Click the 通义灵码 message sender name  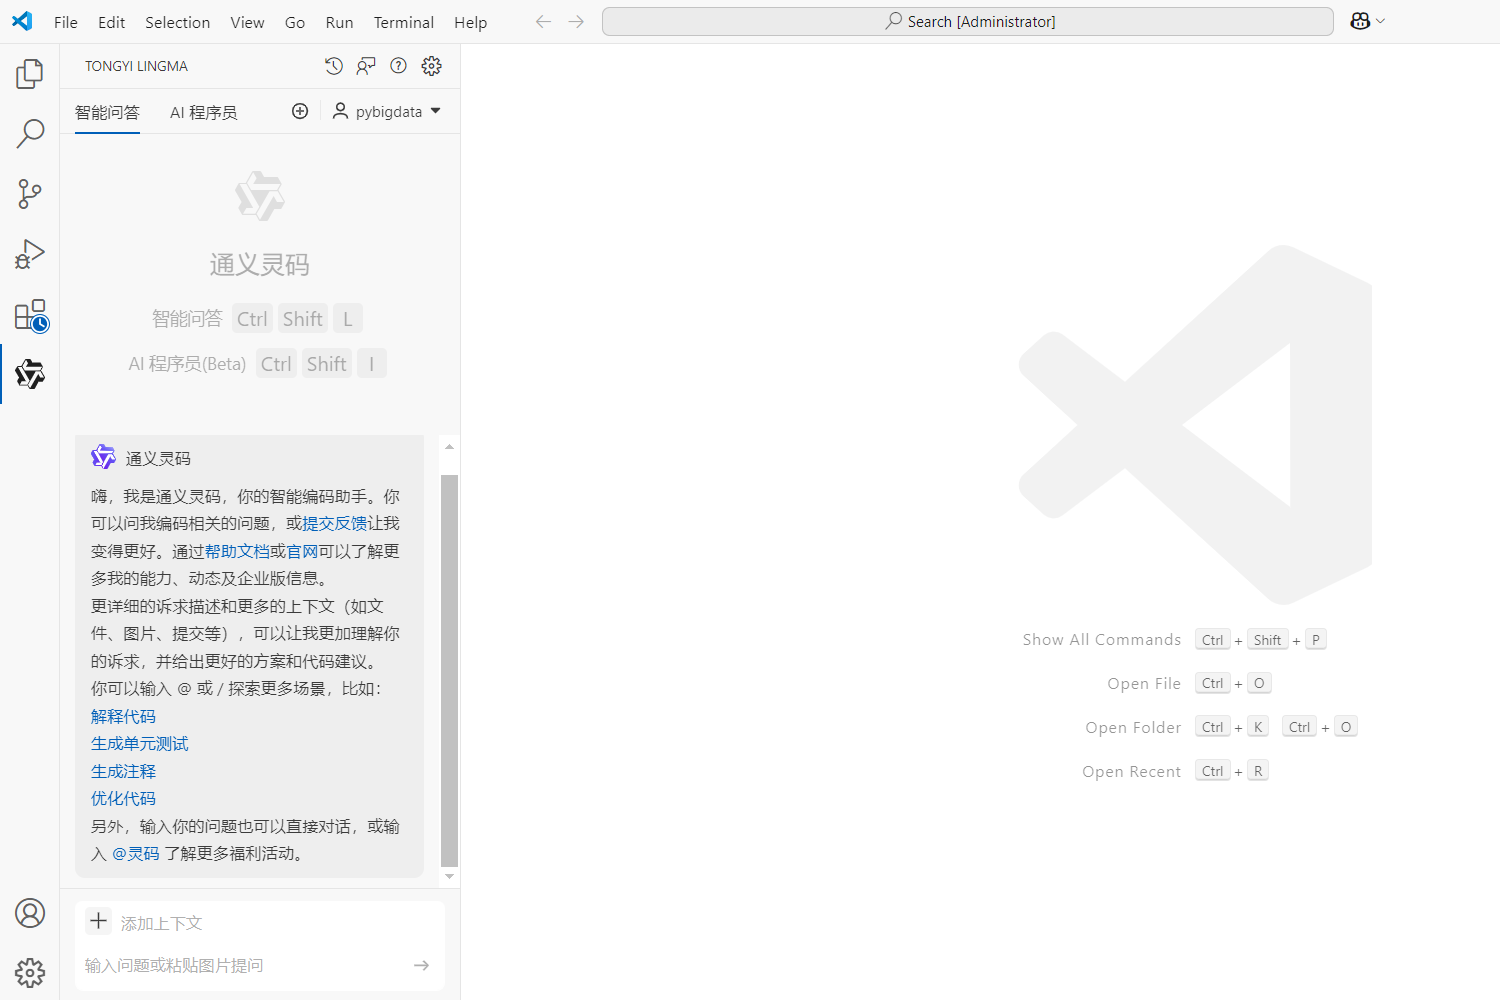(158, 458)
